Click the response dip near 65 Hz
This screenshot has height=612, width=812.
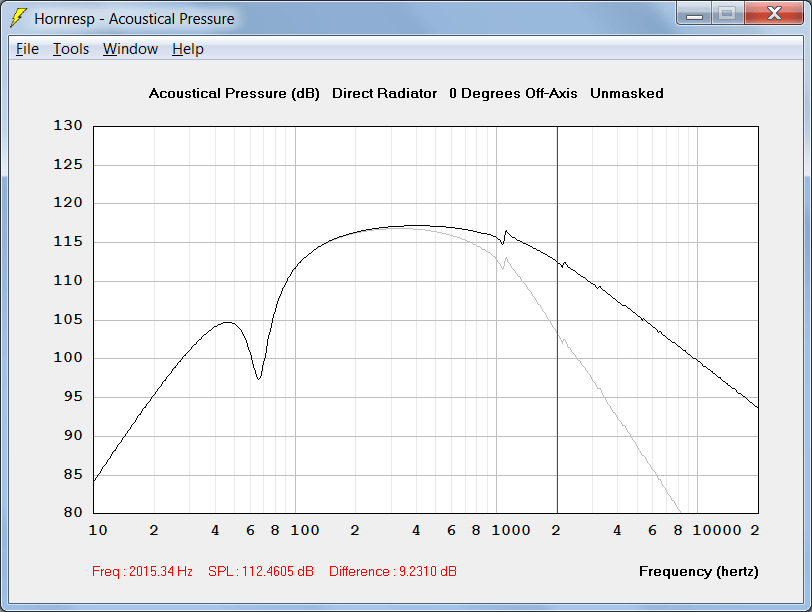[x=259, y=378]
